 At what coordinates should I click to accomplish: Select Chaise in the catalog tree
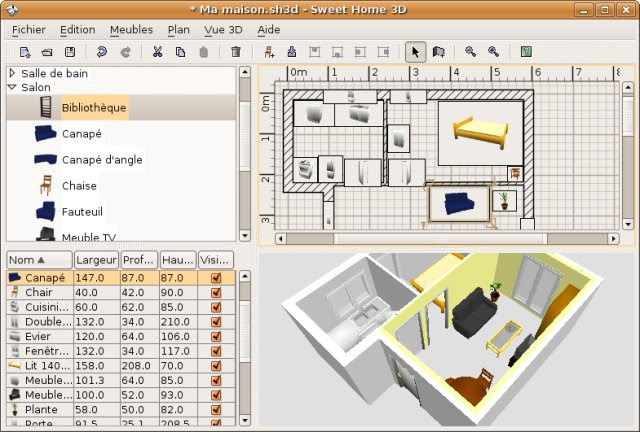[79, 186]
